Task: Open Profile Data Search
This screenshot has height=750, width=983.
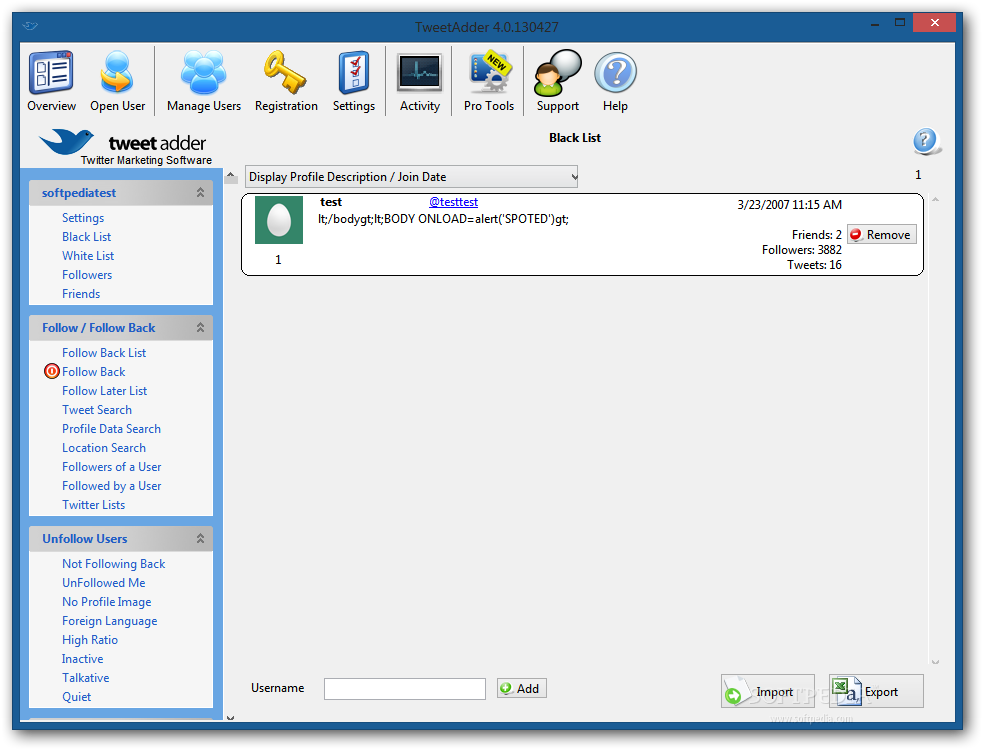Action: click(x=112, y=428)
